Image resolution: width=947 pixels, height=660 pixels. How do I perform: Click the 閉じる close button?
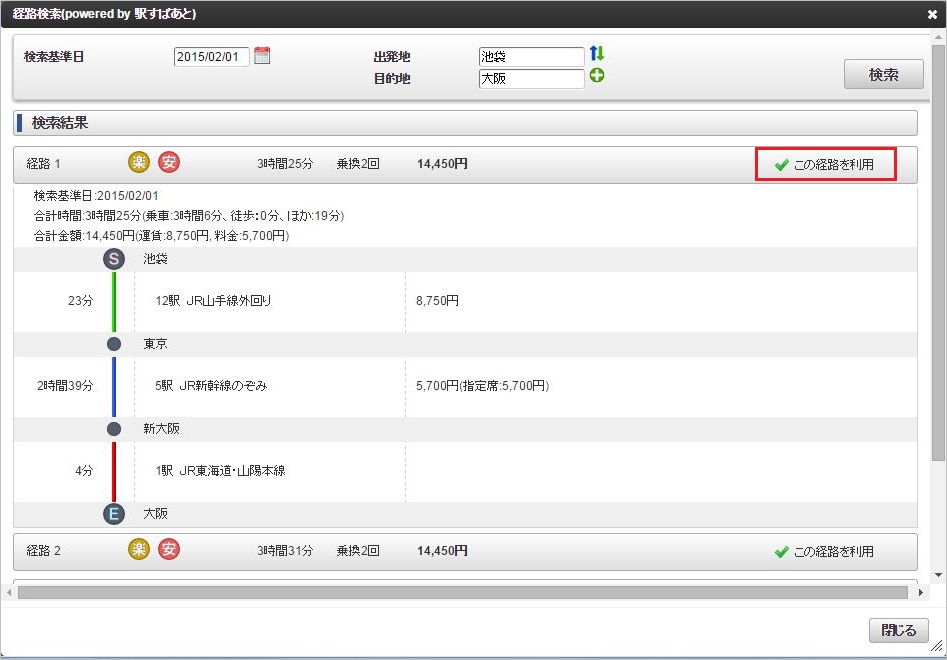(x=899, y=630)
